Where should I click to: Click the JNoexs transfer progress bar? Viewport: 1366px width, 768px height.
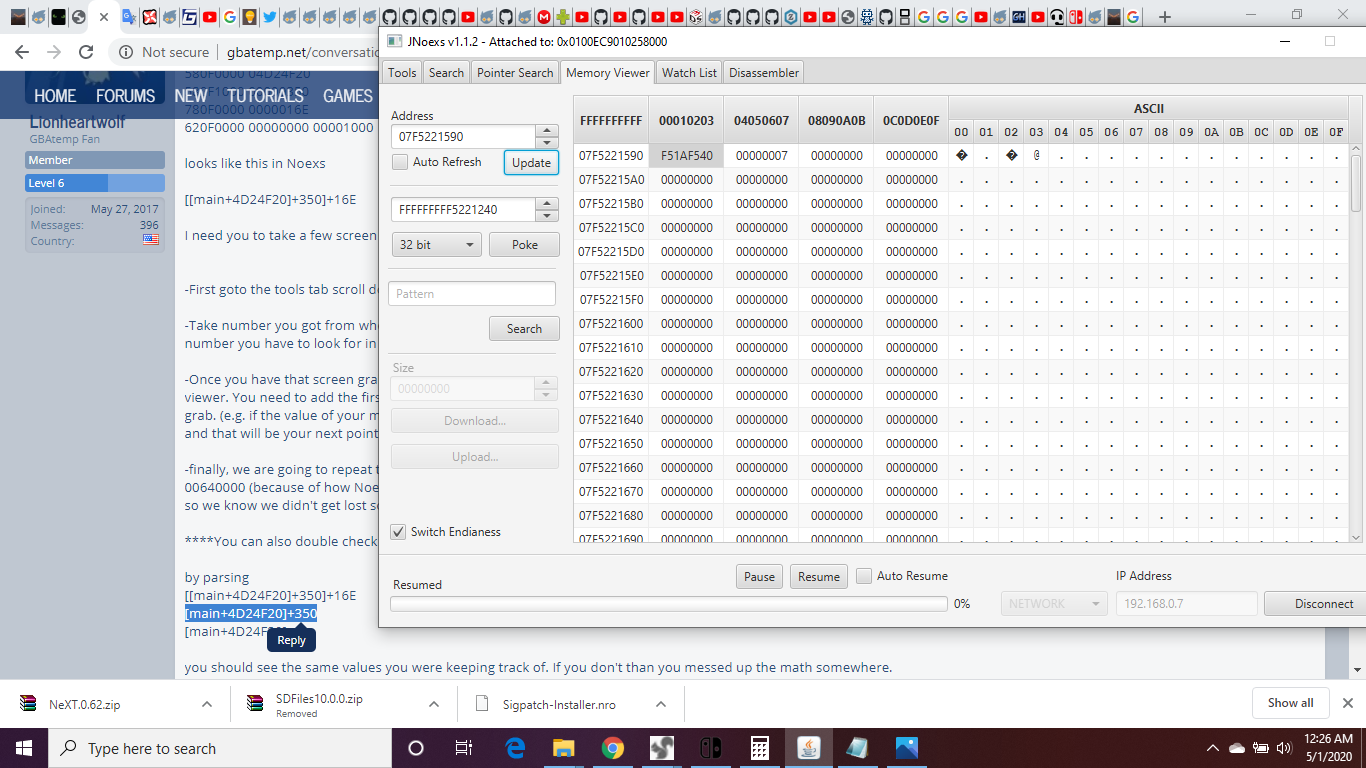[x=669, y=604]
